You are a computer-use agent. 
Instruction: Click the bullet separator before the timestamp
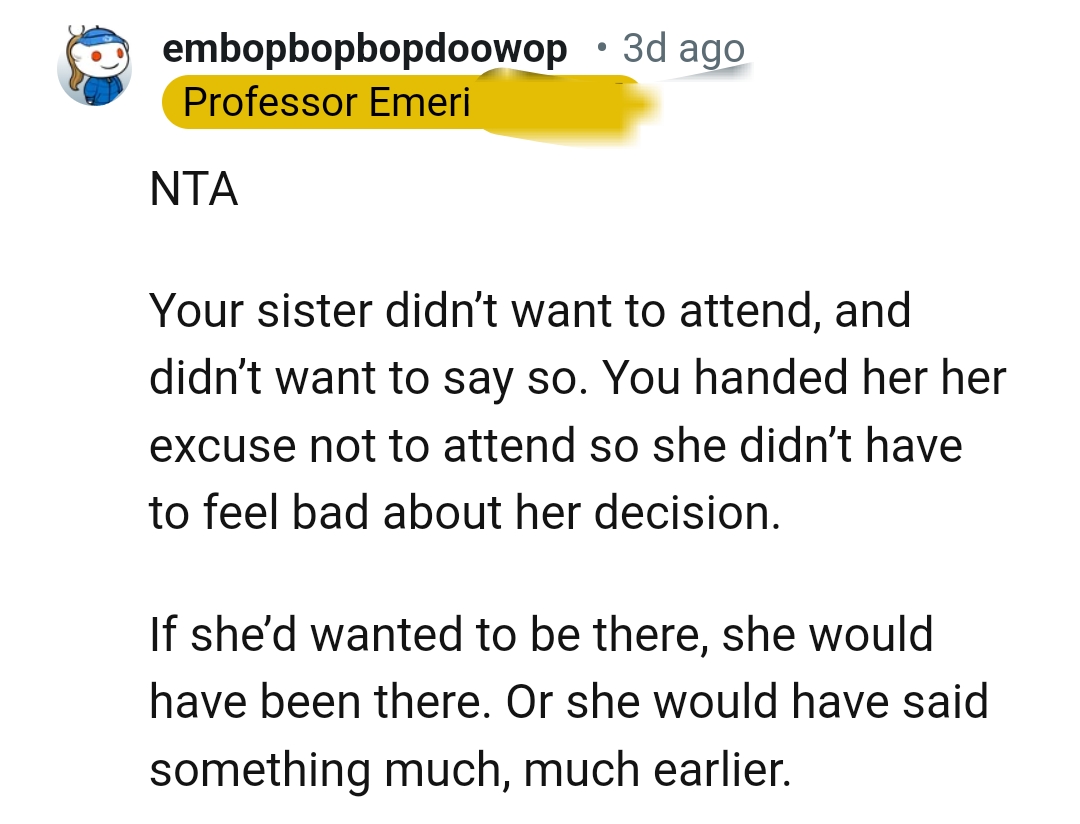coord(601,48)
